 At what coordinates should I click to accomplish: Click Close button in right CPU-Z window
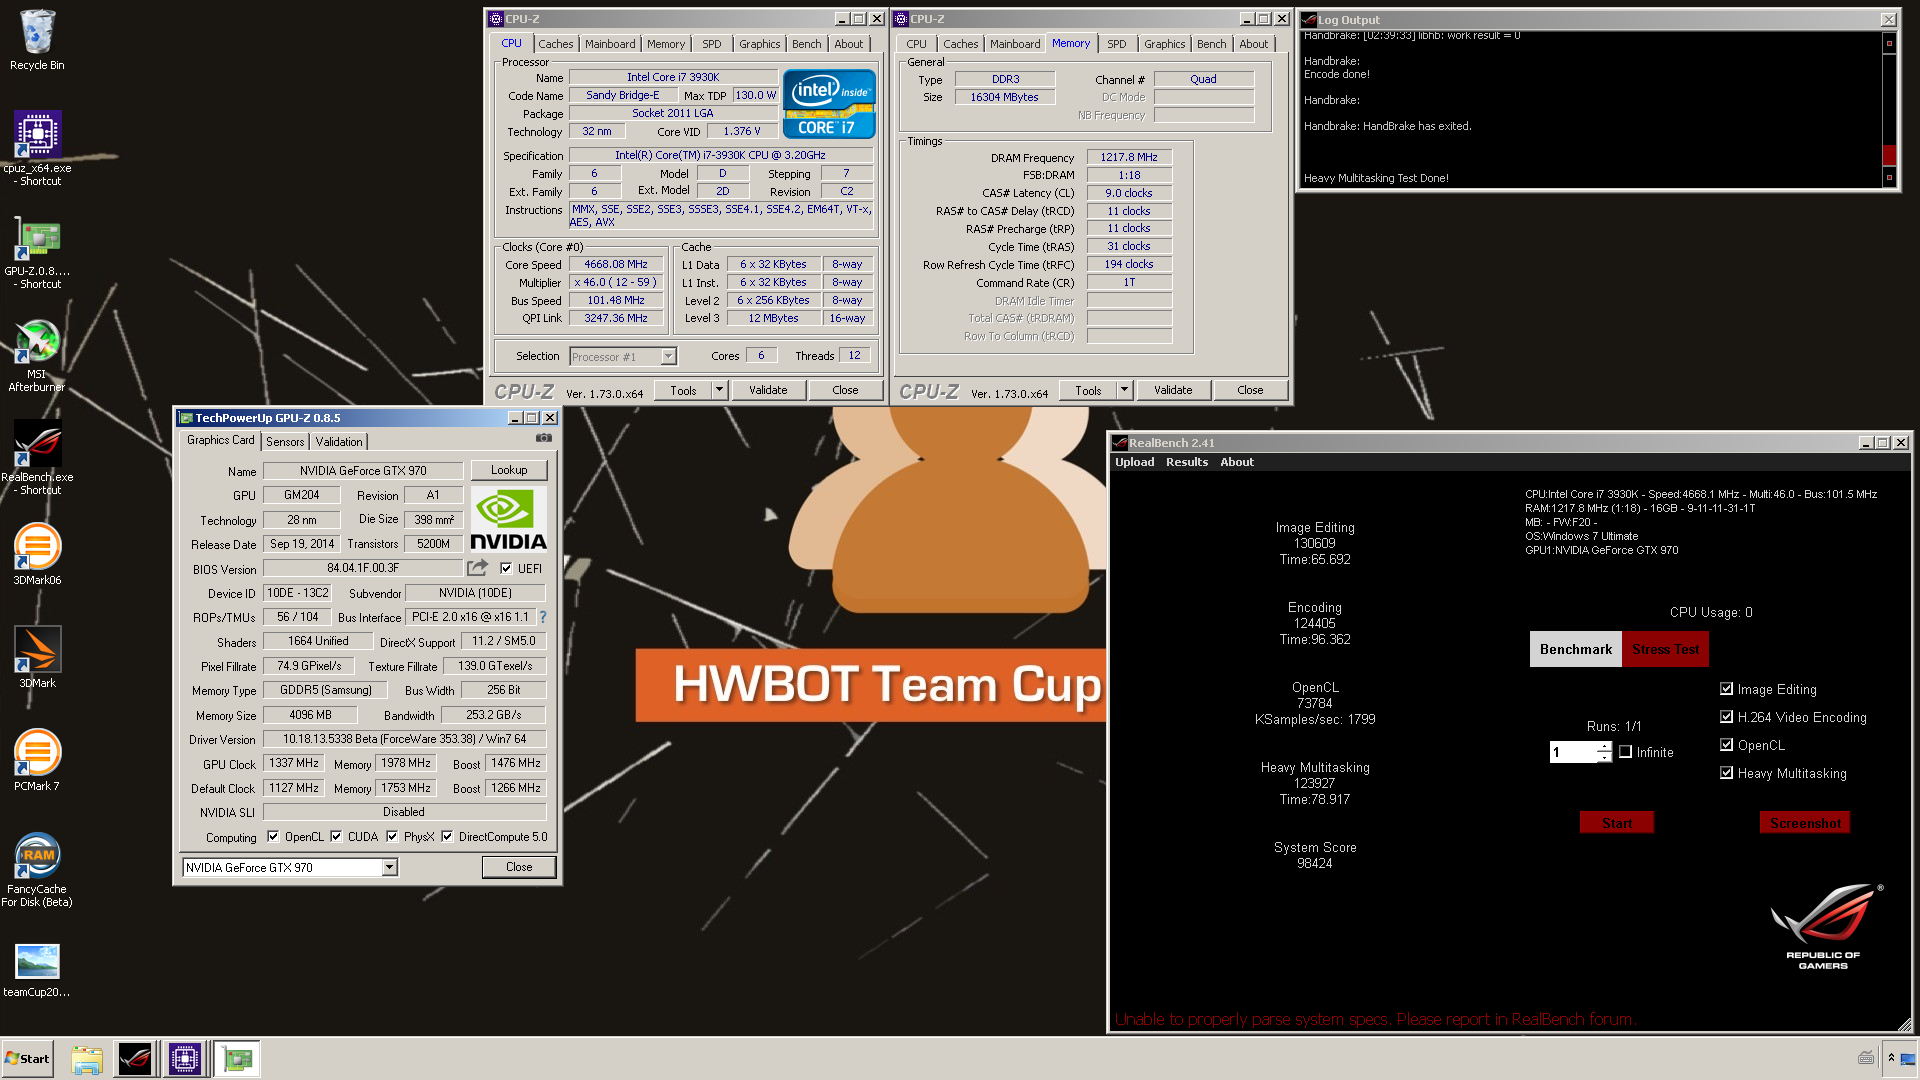(x=1249, y=390)
